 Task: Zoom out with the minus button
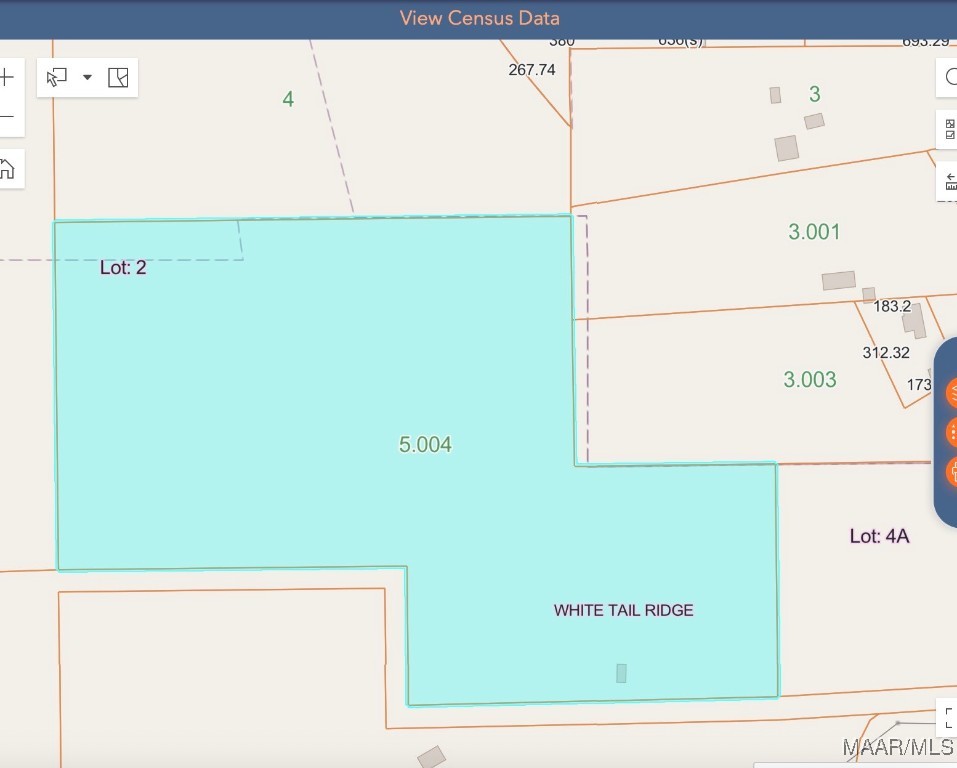(7, 117)
